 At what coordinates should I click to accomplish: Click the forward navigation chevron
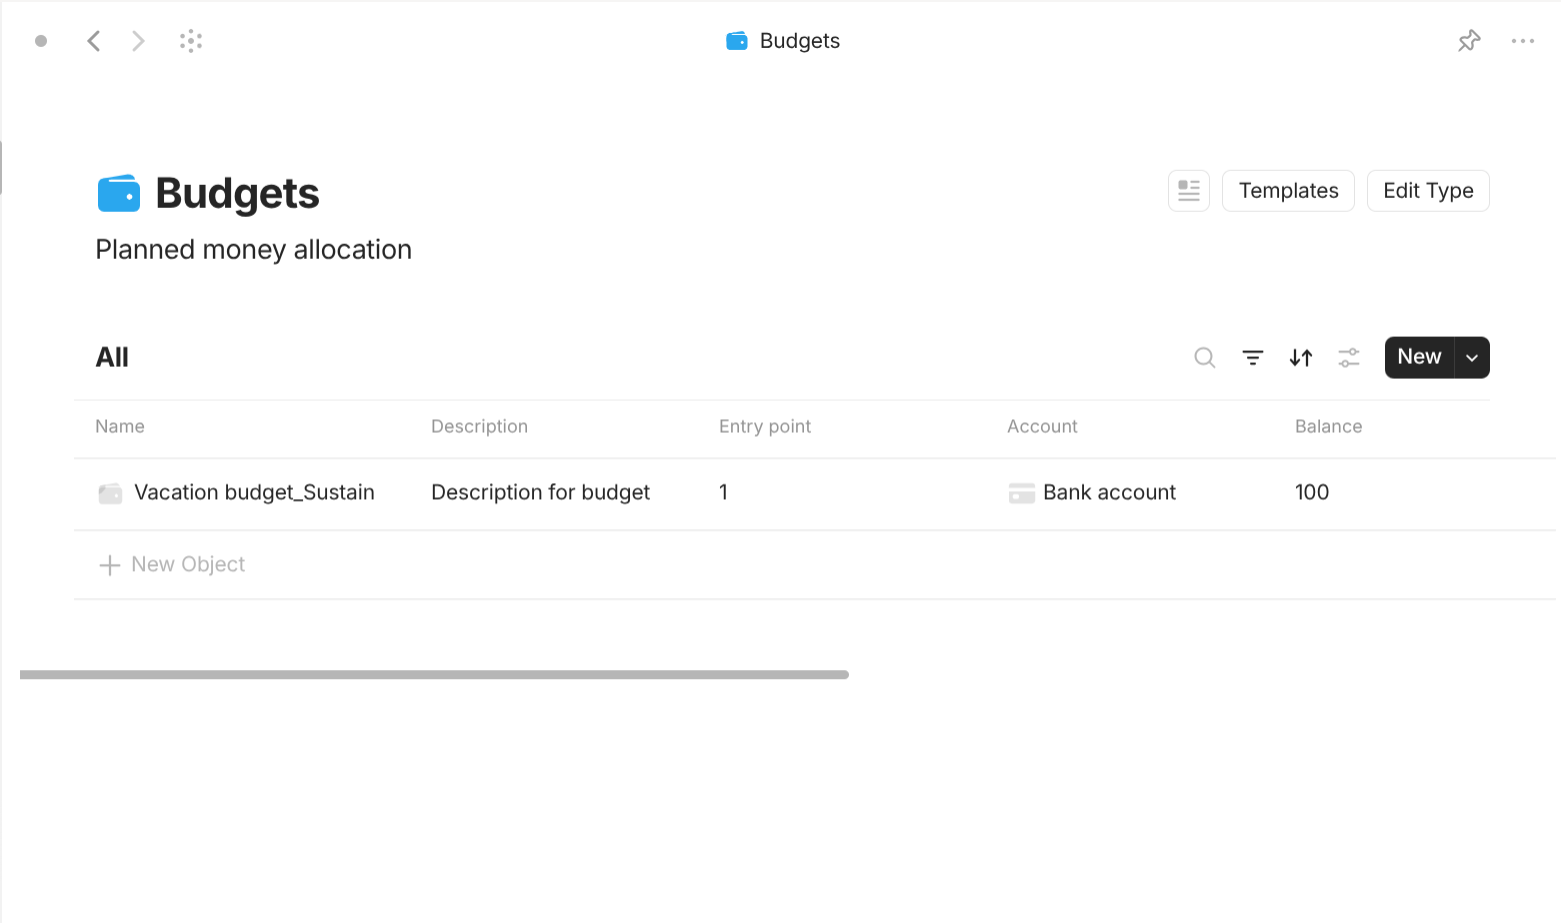pos(137,40)
